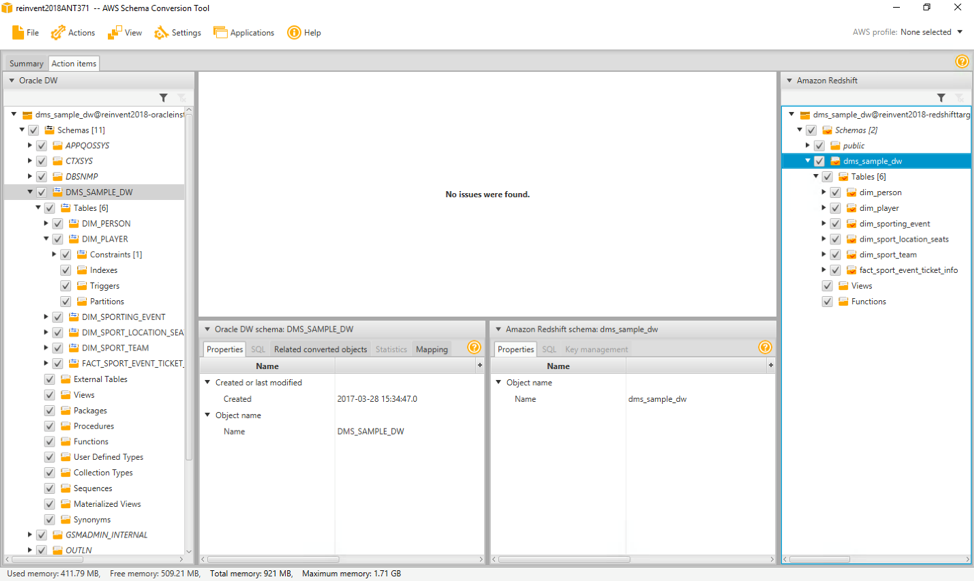This screenshot has width=974, height=581.
Task: Click the filter icon in Amazon Redshift panel
Action: 941,98
